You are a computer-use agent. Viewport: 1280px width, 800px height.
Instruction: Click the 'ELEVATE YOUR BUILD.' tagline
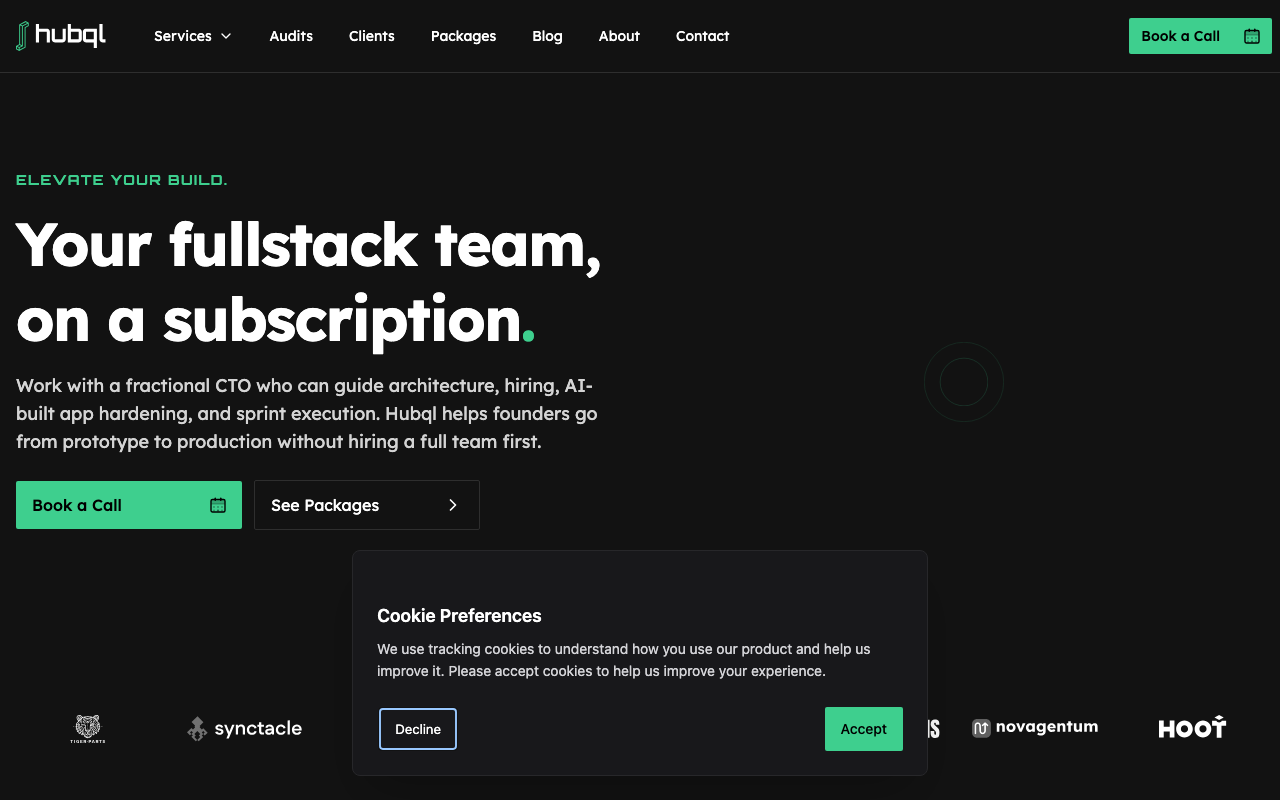pos(122,180)
